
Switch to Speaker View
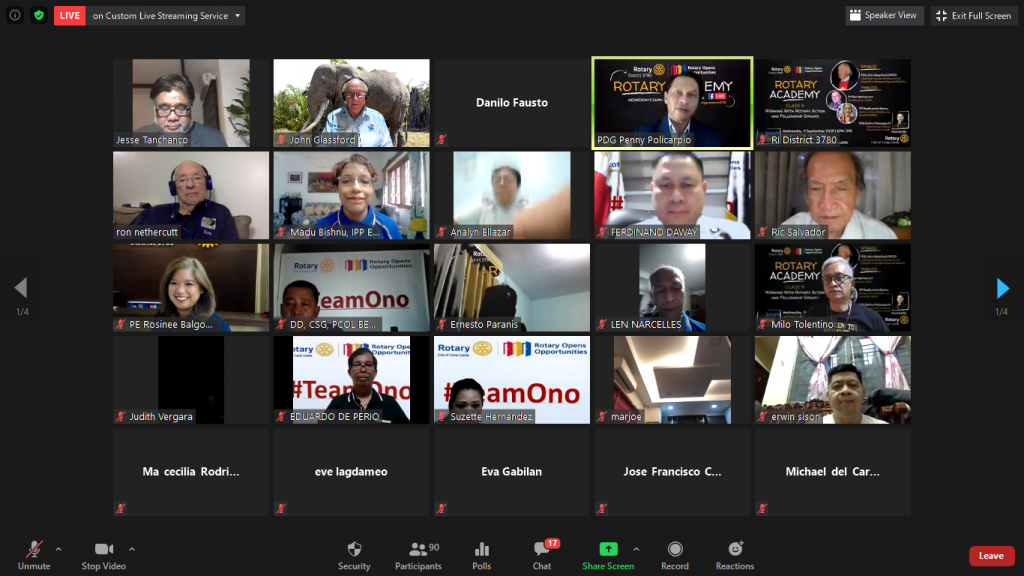tap(884, 15)
